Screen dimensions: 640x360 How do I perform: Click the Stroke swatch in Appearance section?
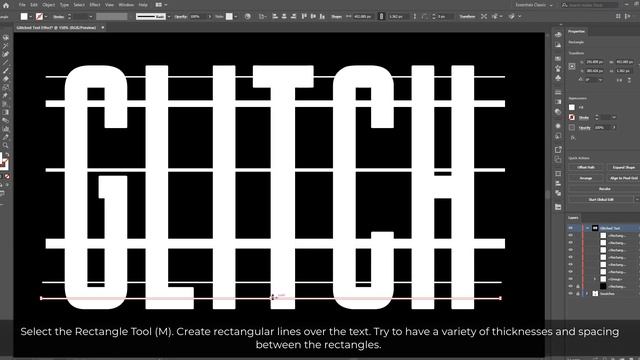coord(572,118)
